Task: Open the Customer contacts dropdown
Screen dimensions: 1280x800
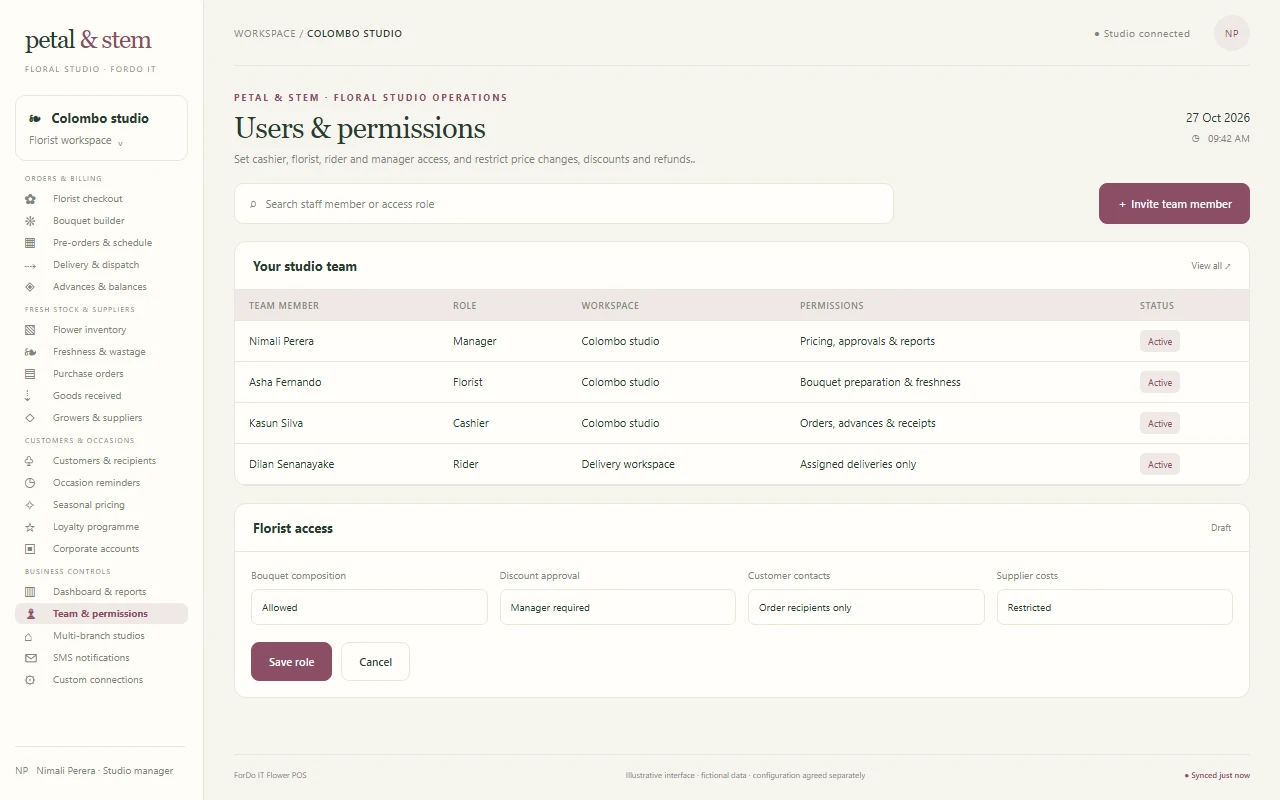Action: pyautogui.click(x=866, y=607)
